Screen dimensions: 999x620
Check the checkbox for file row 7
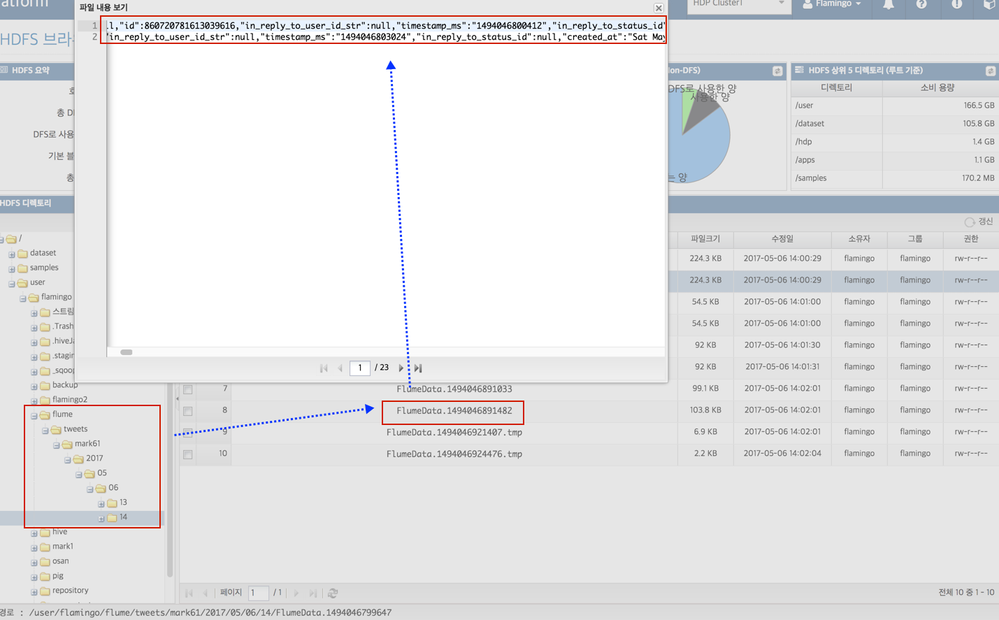click(x=187, y=389)
